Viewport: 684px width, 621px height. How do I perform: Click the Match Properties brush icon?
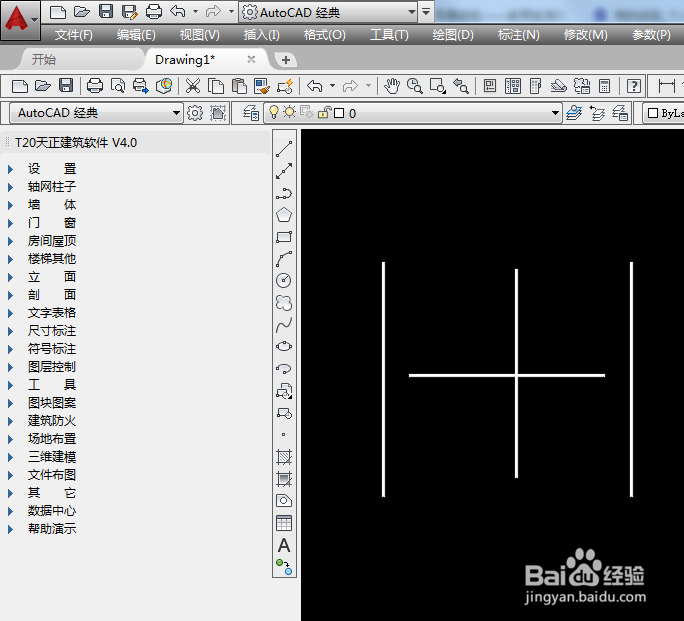pos(262,86)
